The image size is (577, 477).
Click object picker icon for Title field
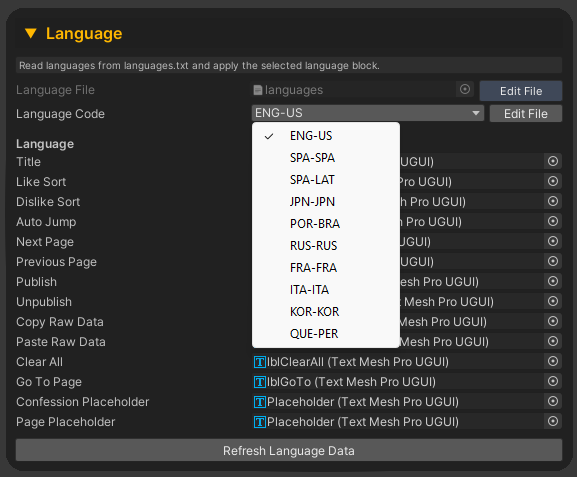(553, 161)
